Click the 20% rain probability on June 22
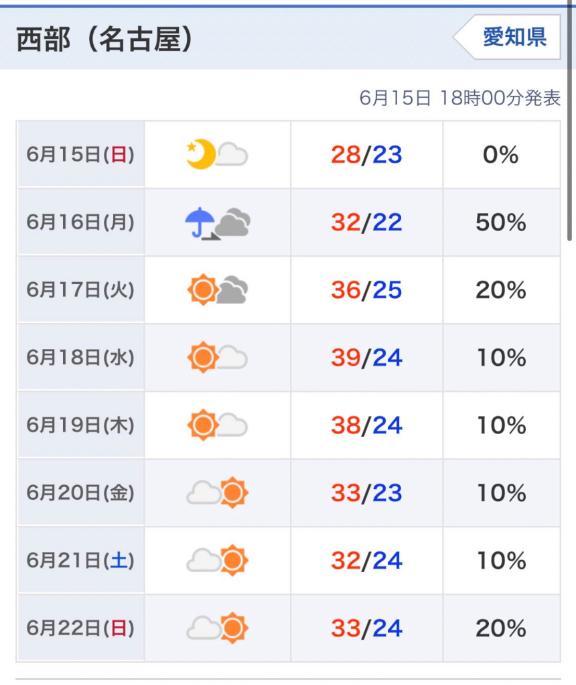576x685 pixels. click(x=501, y=629)
